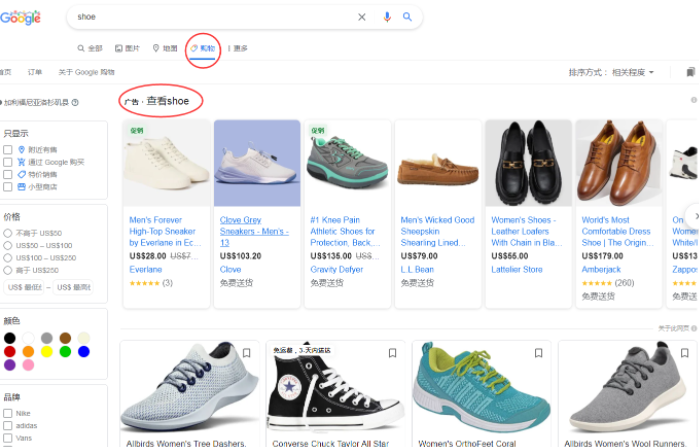Click the Gravity Defyer seller link
The image size is (699, 447).
click(x=337, y=270)
